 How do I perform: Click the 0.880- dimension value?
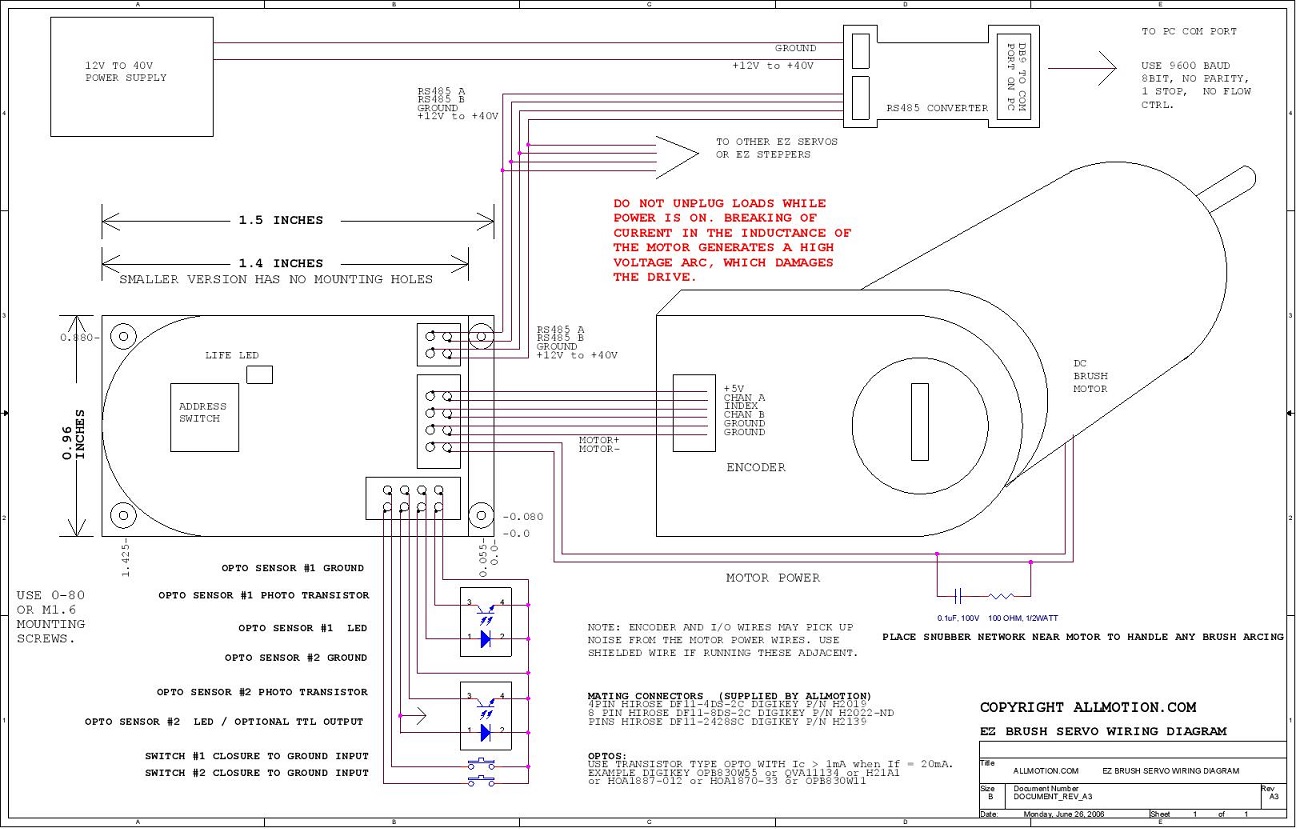[x=78, y=338]
